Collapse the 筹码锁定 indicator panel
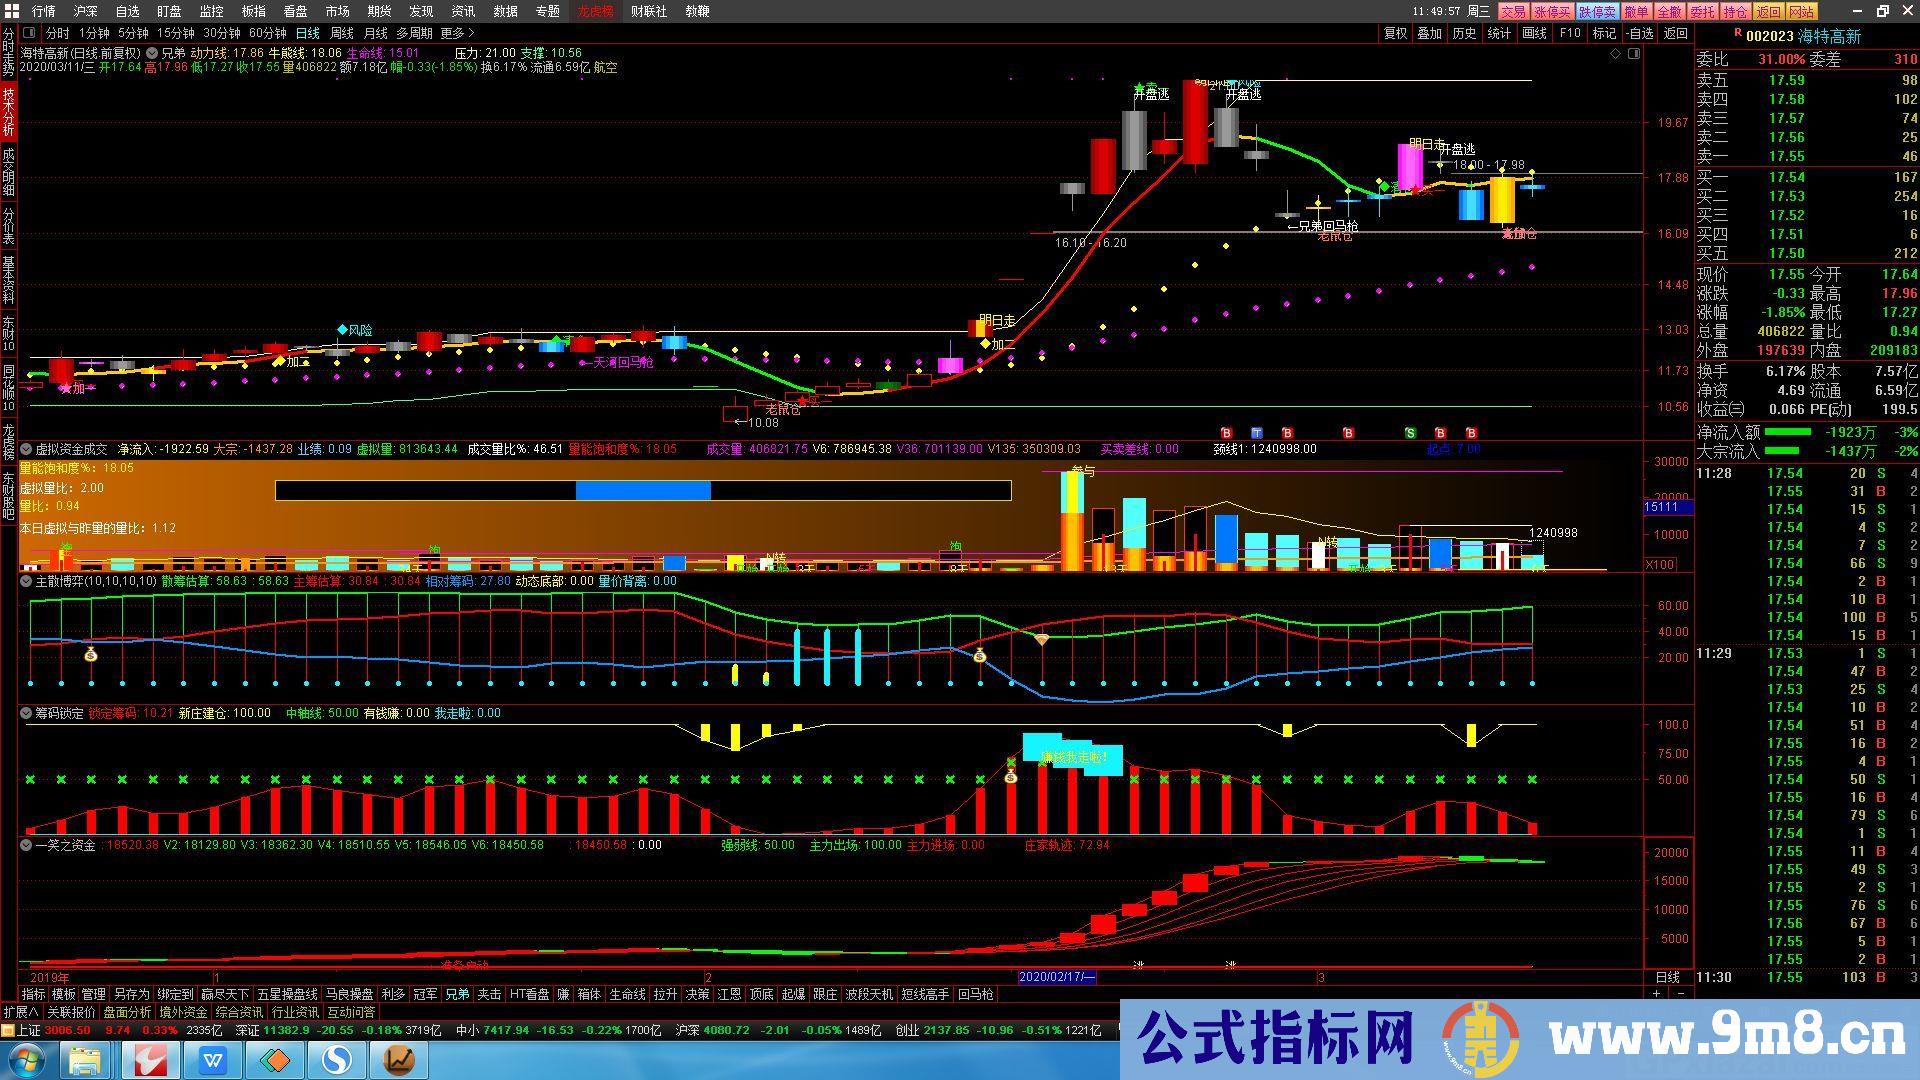The height and width of the screenshot is (1080, 1920). (26, 713)
